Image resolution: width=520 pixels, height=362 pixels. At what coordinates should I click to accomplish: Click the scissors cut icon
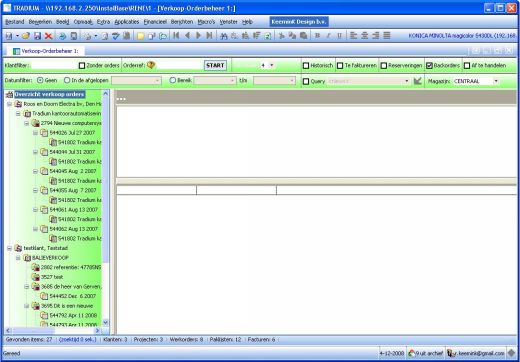(x=281, y=36)
